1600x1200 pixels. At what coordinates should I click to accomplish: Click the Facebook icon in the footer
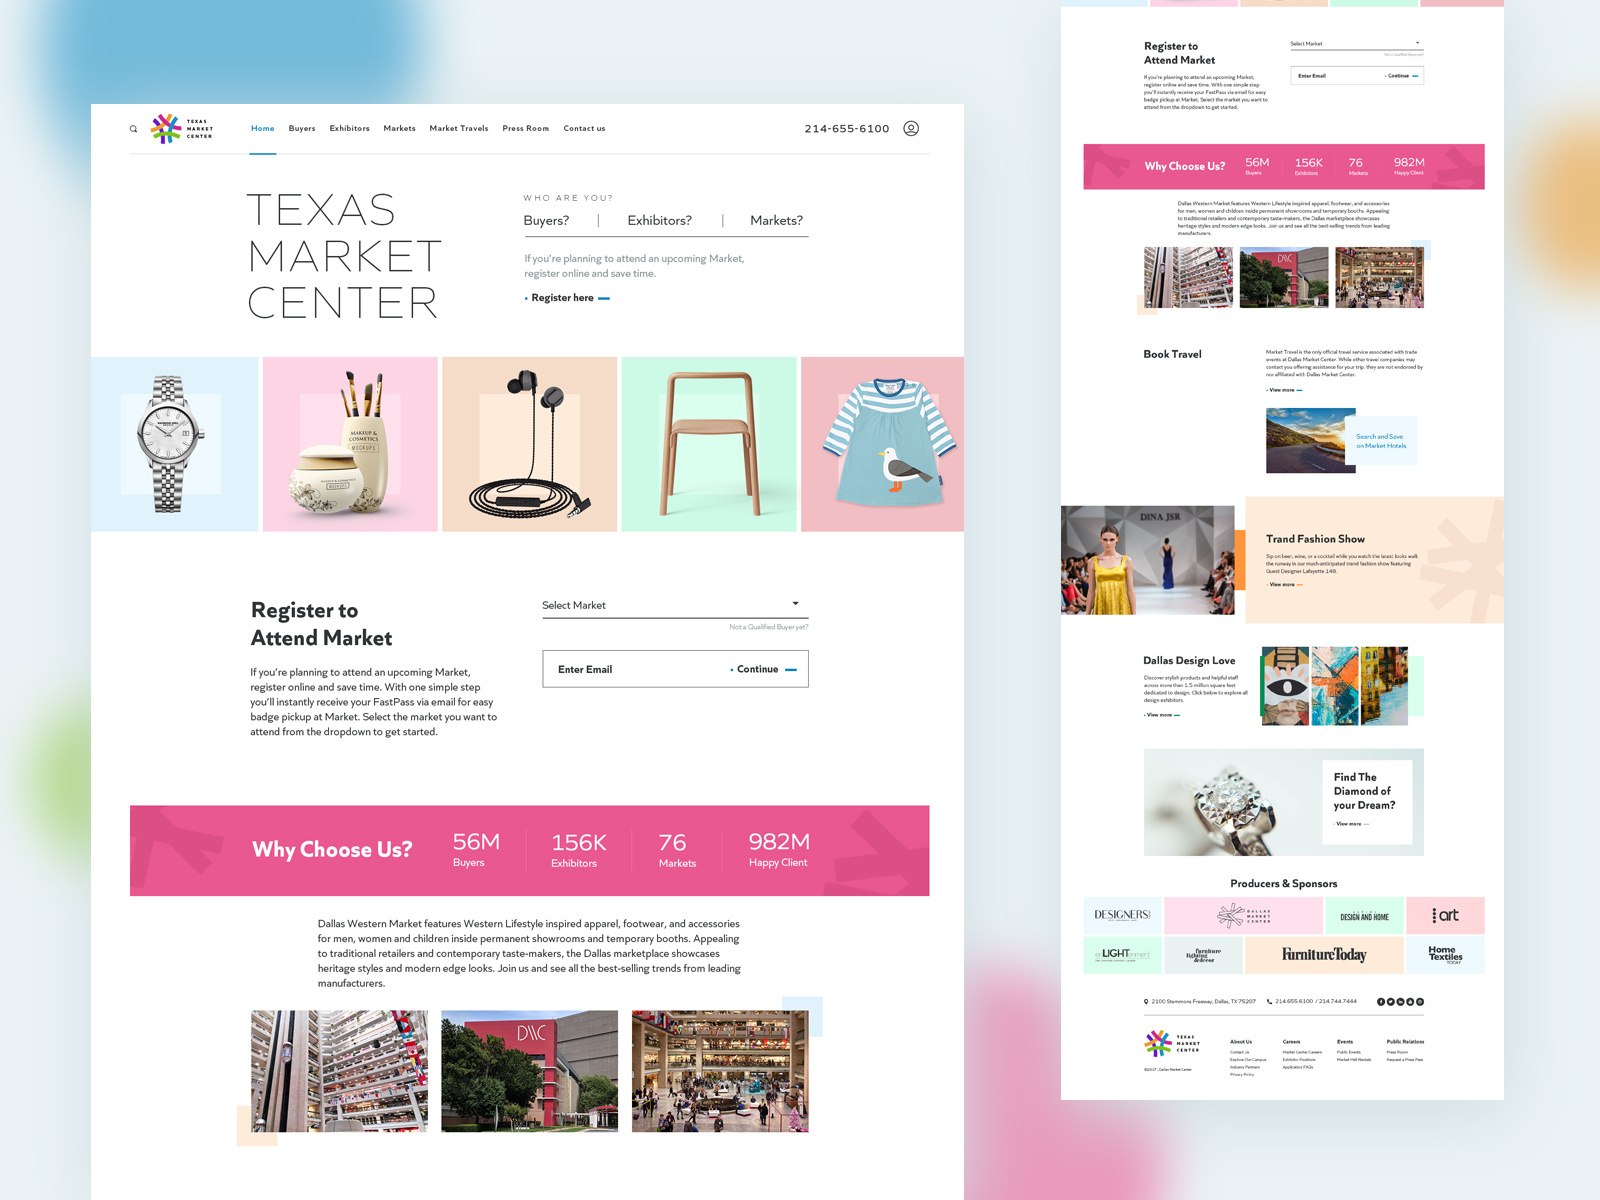coord(1381,1001)
